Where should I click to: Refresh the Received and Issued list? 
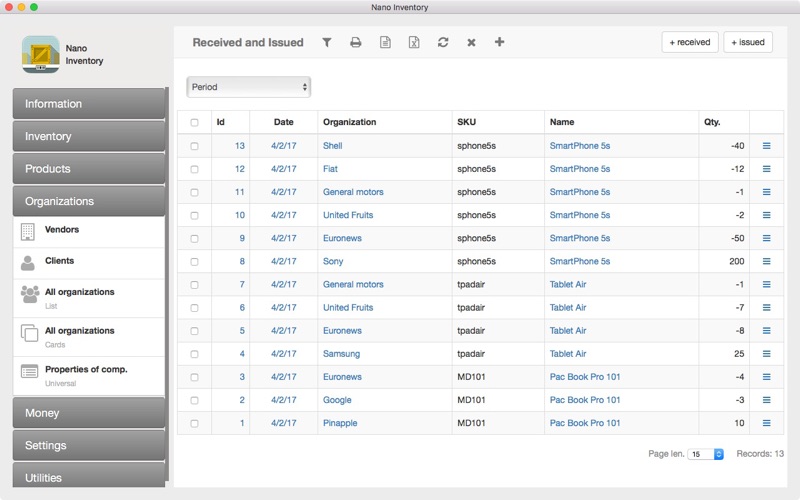[443, 42]
